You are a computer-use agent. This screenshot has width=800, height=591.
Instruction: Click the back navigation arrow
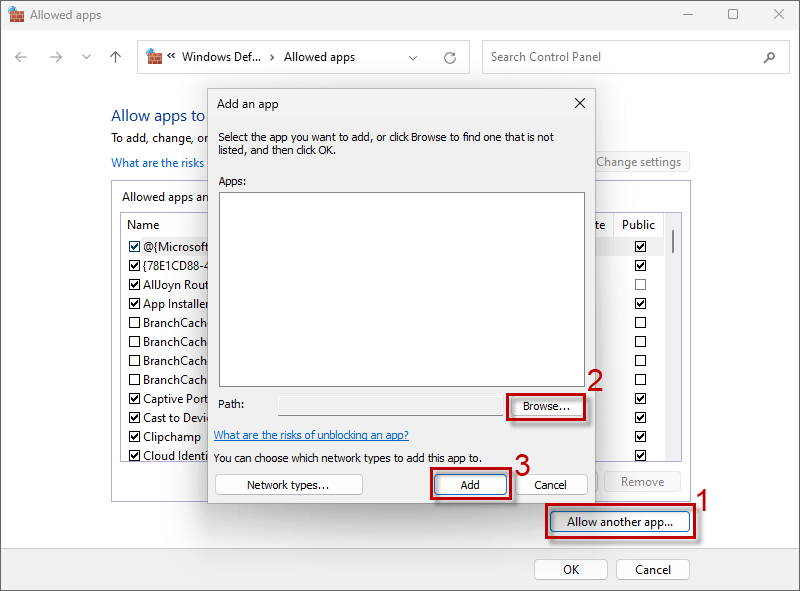point(21,57)
